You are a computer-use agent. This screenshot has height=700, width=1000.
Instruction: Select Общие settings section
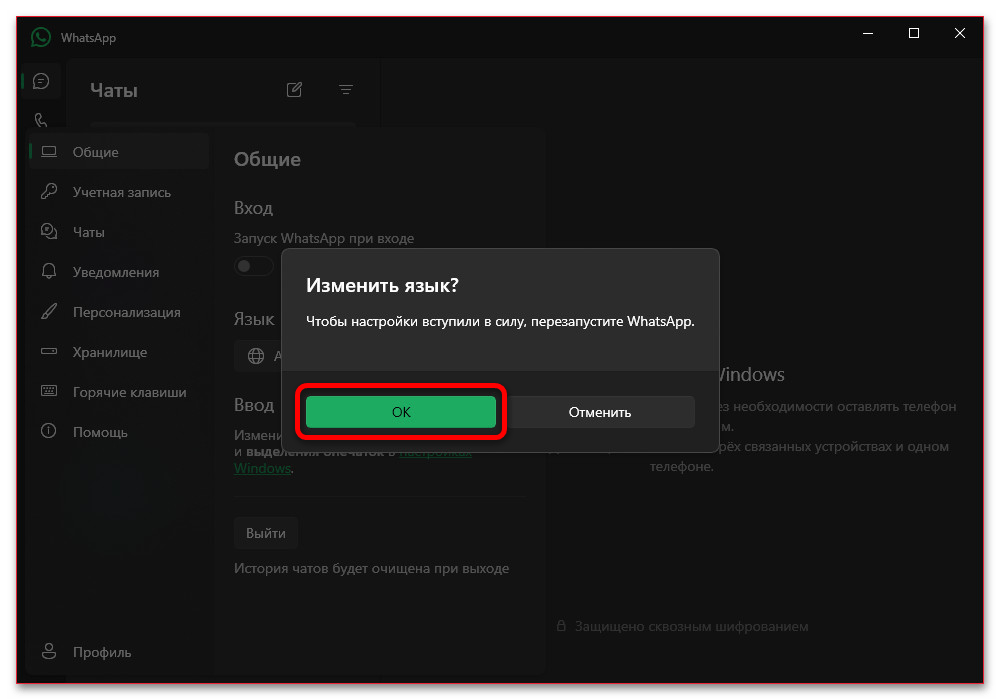tap(119, 152)
